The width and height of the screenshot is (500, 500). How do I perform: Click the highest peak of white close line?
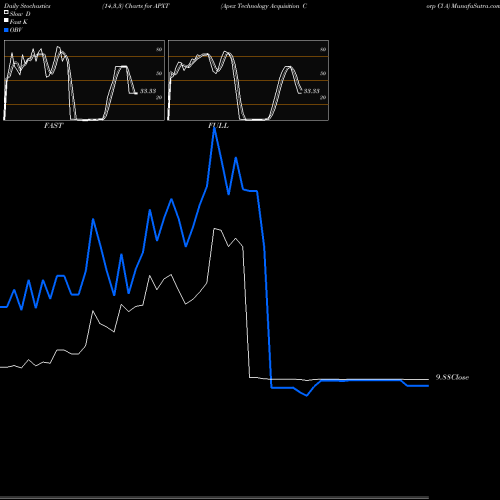[215, 229]
